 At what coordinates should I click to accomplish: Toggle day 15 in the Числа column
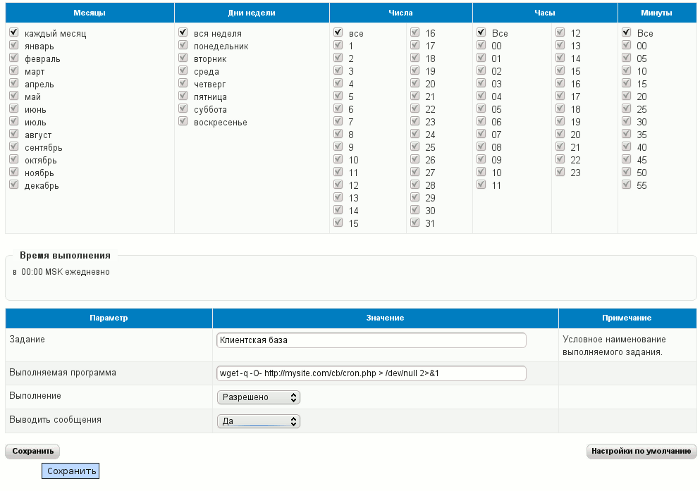tap(338, 223)
